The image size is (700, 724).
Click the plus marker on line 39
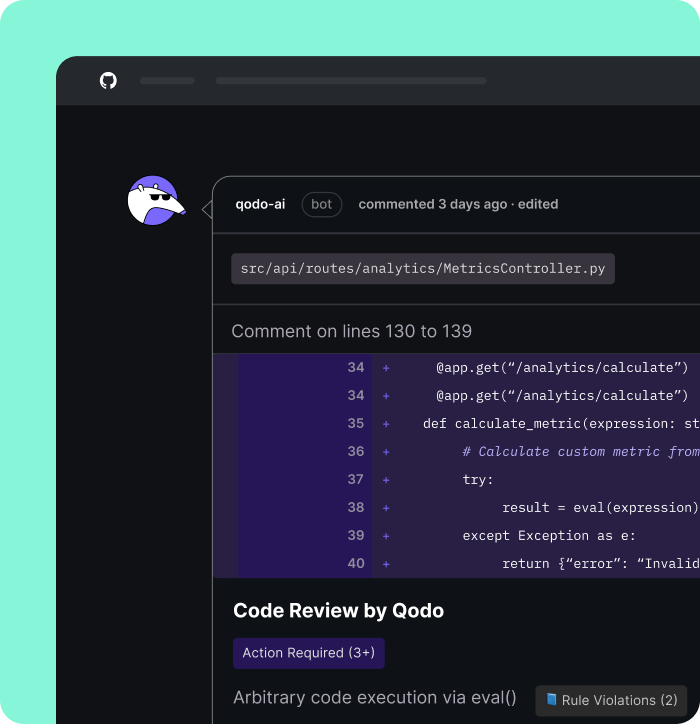coord(386,536)
